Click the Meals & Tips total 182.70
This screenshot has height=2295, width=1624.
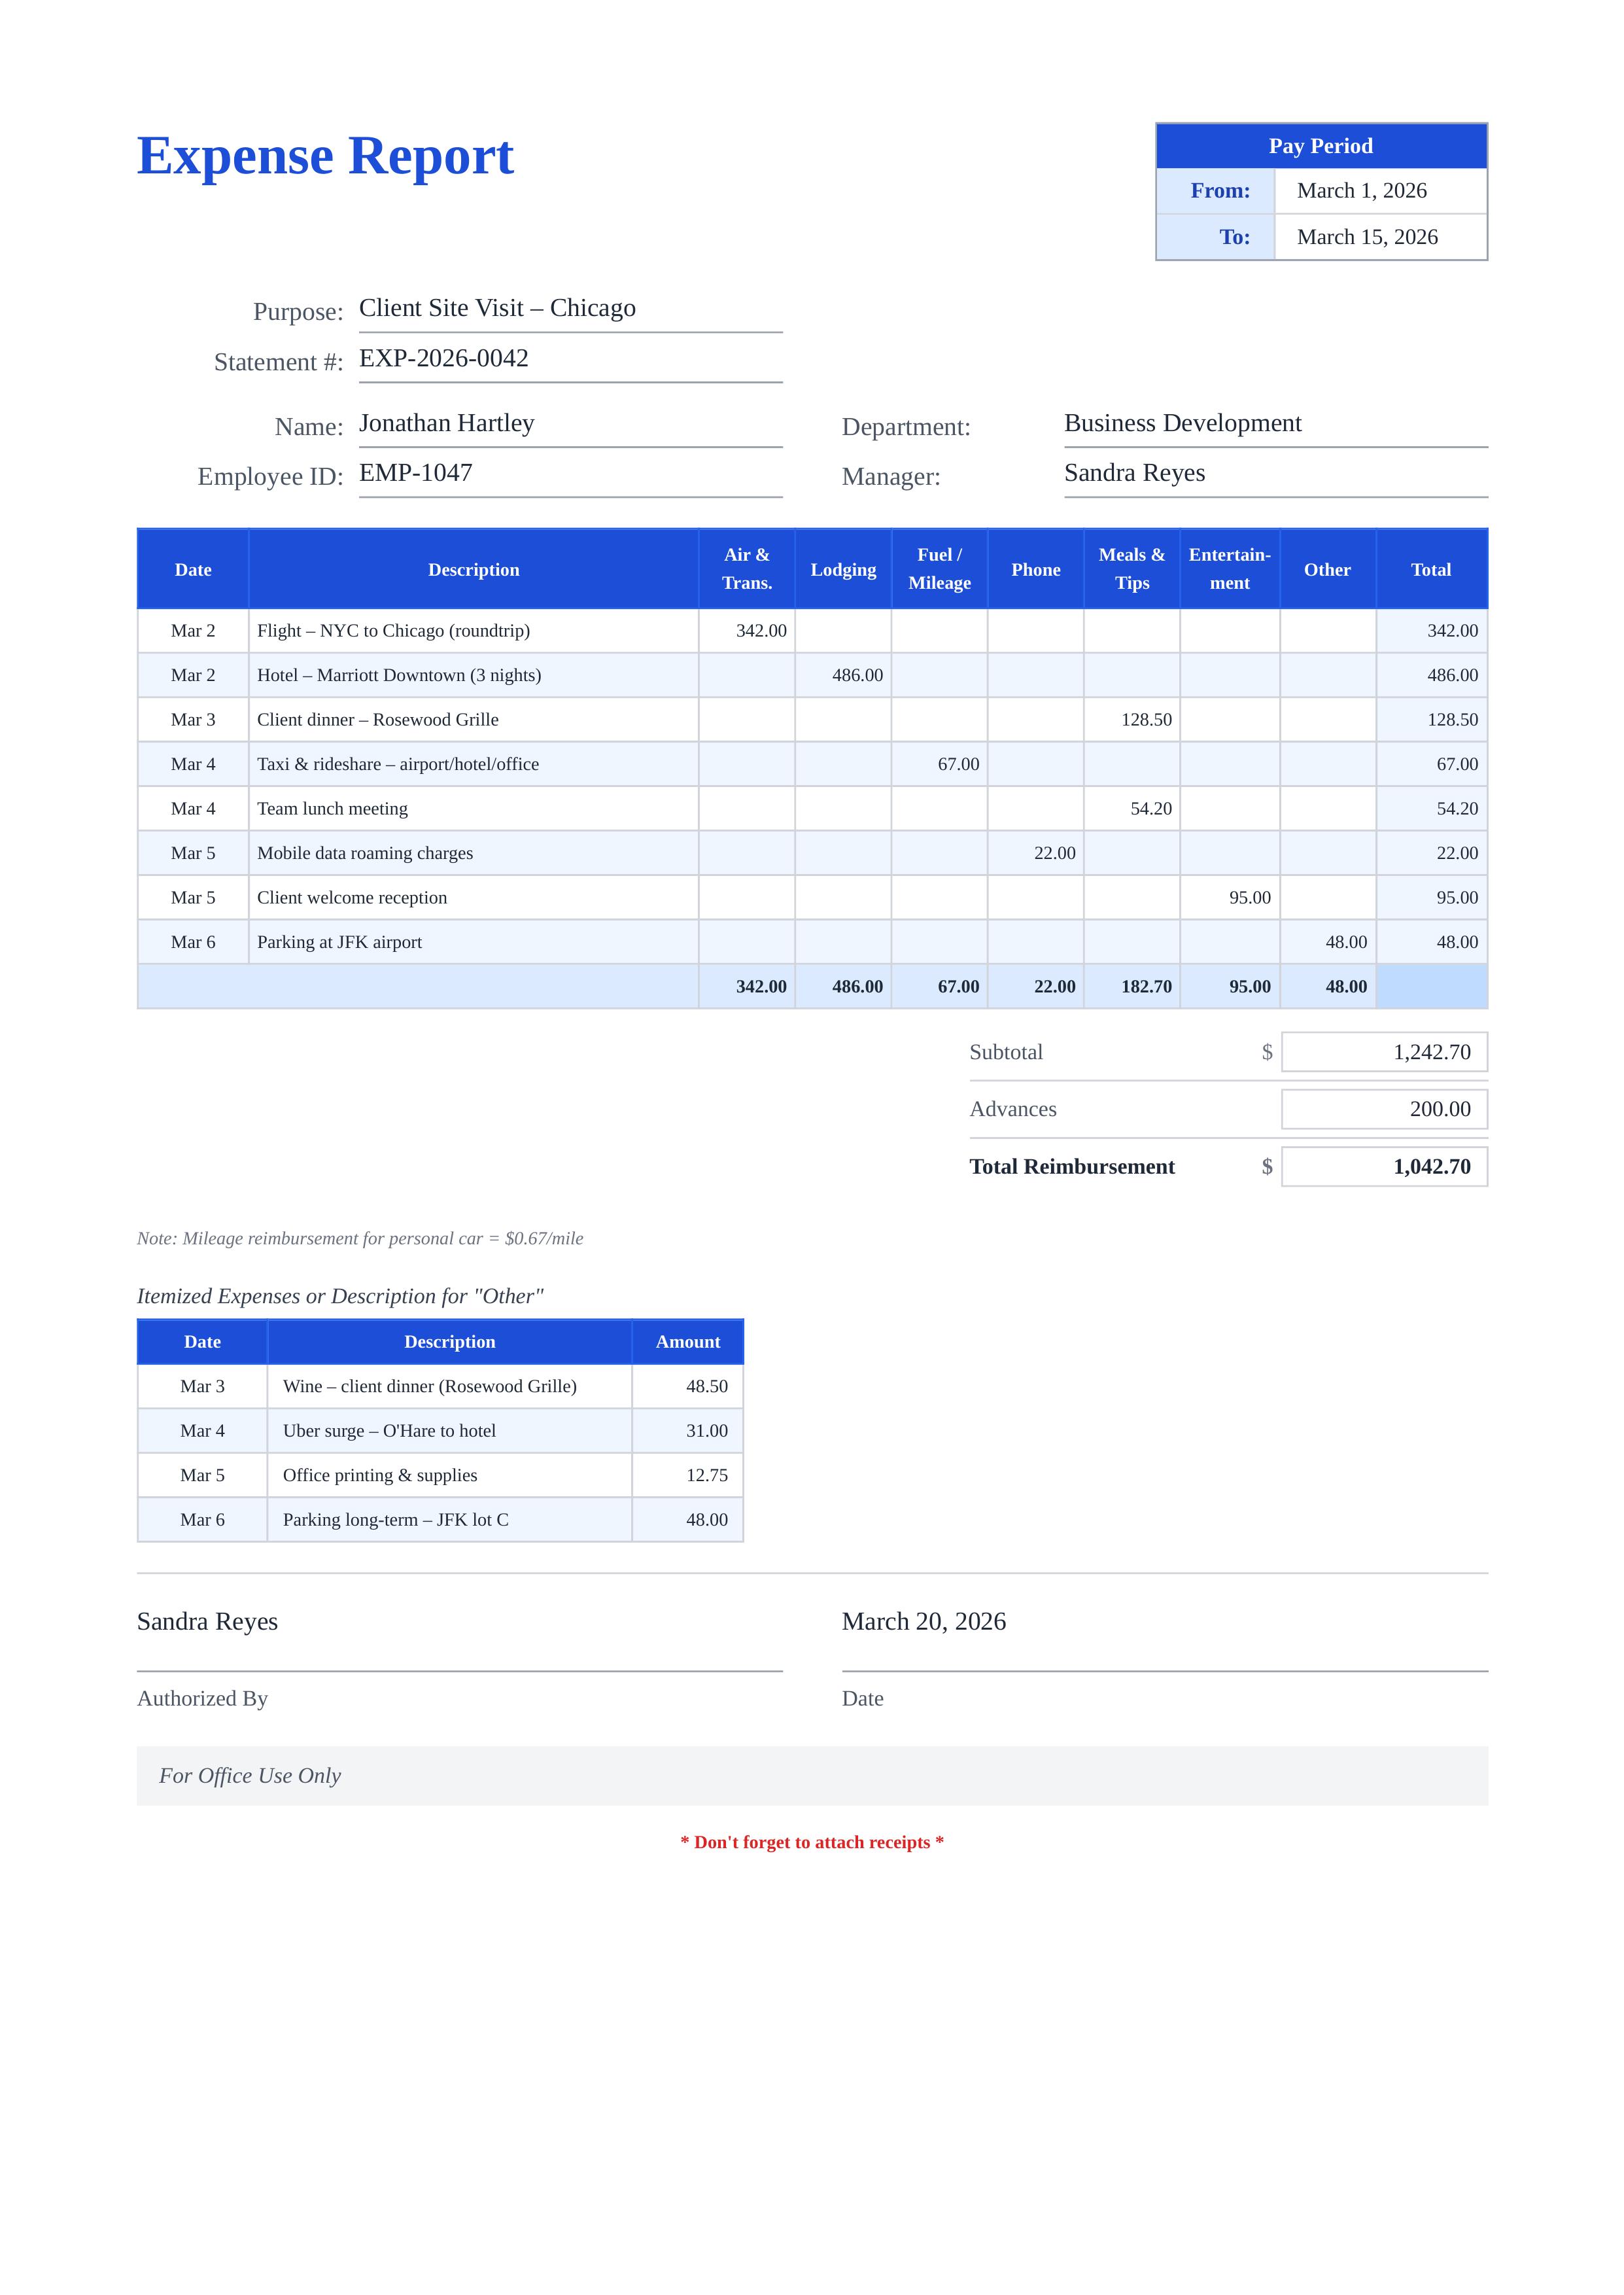pos(1146,987)
